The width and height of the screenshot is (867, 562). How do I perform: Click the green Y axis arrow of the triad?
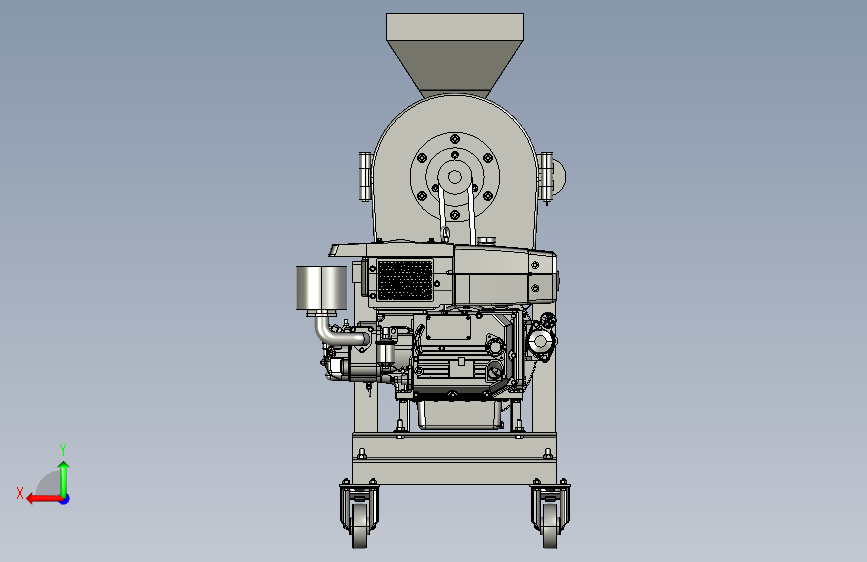click(64, 478)
